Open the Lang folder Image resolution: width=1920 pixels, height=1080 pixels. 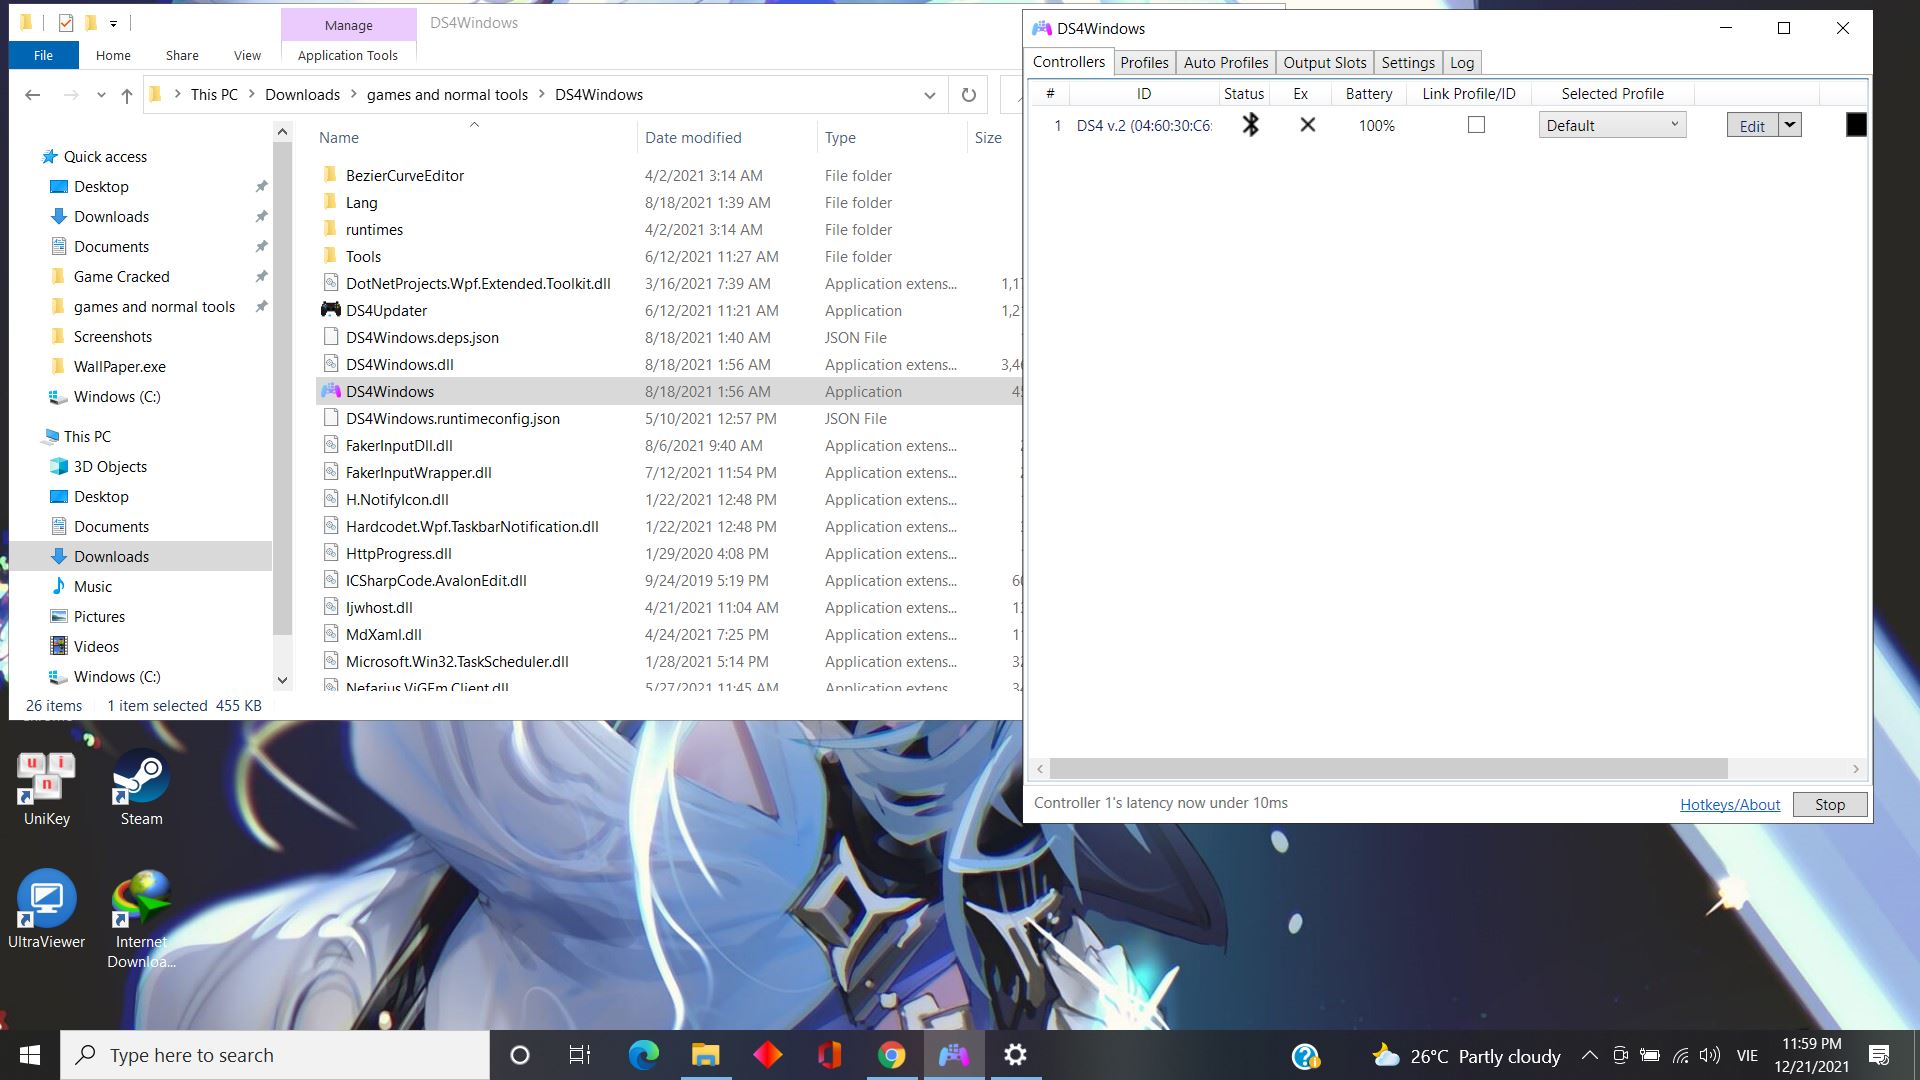click(x=361, y=202)
